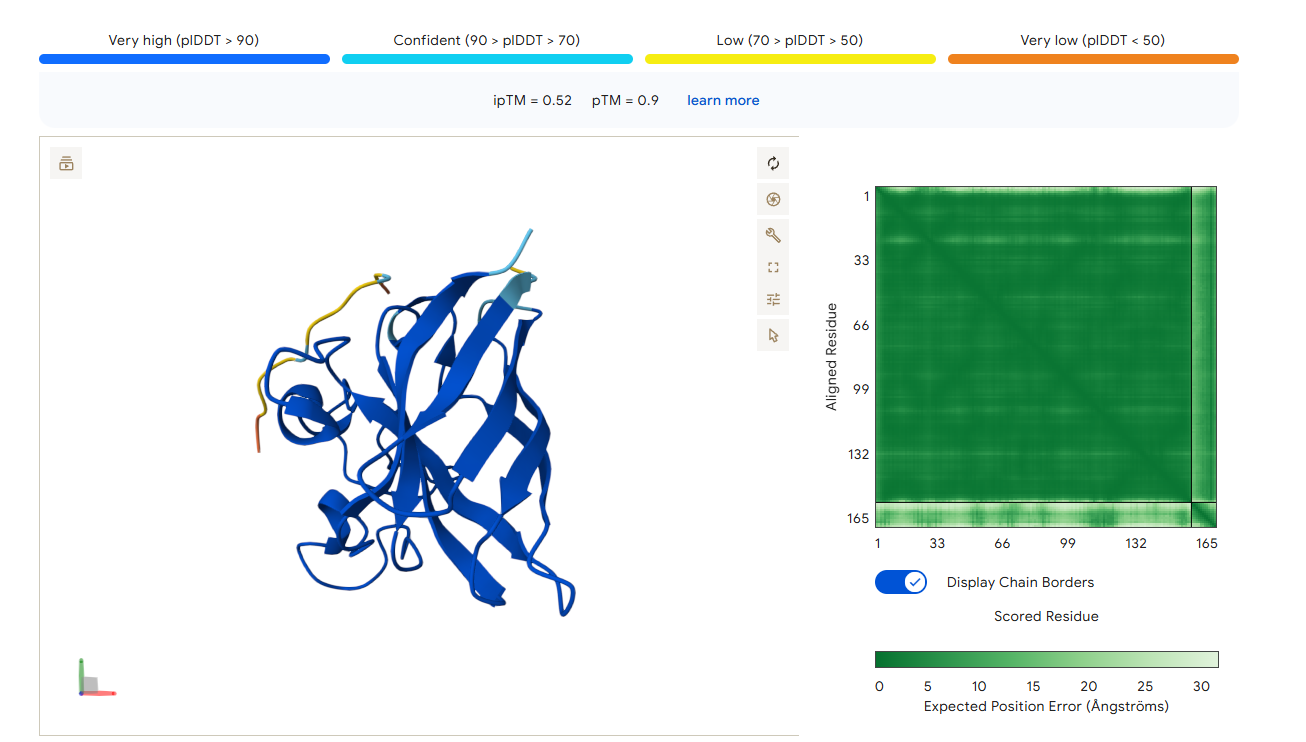Open the learn more link

pyautogui.click(x=723, y=100)
